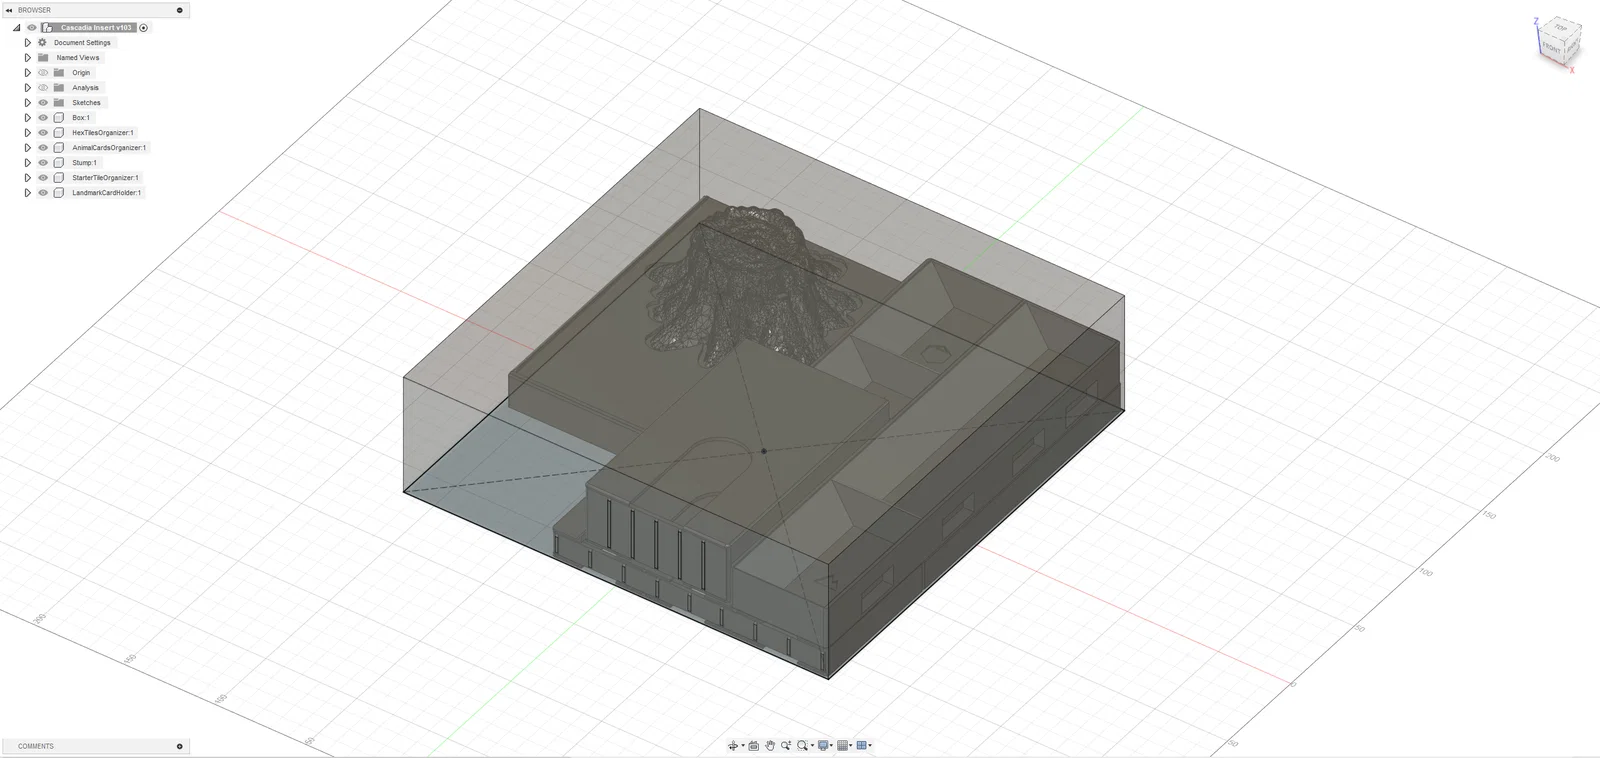Click the Stump:1 component icon
The width and height of the screenshot is (1600, 758).
point(59,163)
